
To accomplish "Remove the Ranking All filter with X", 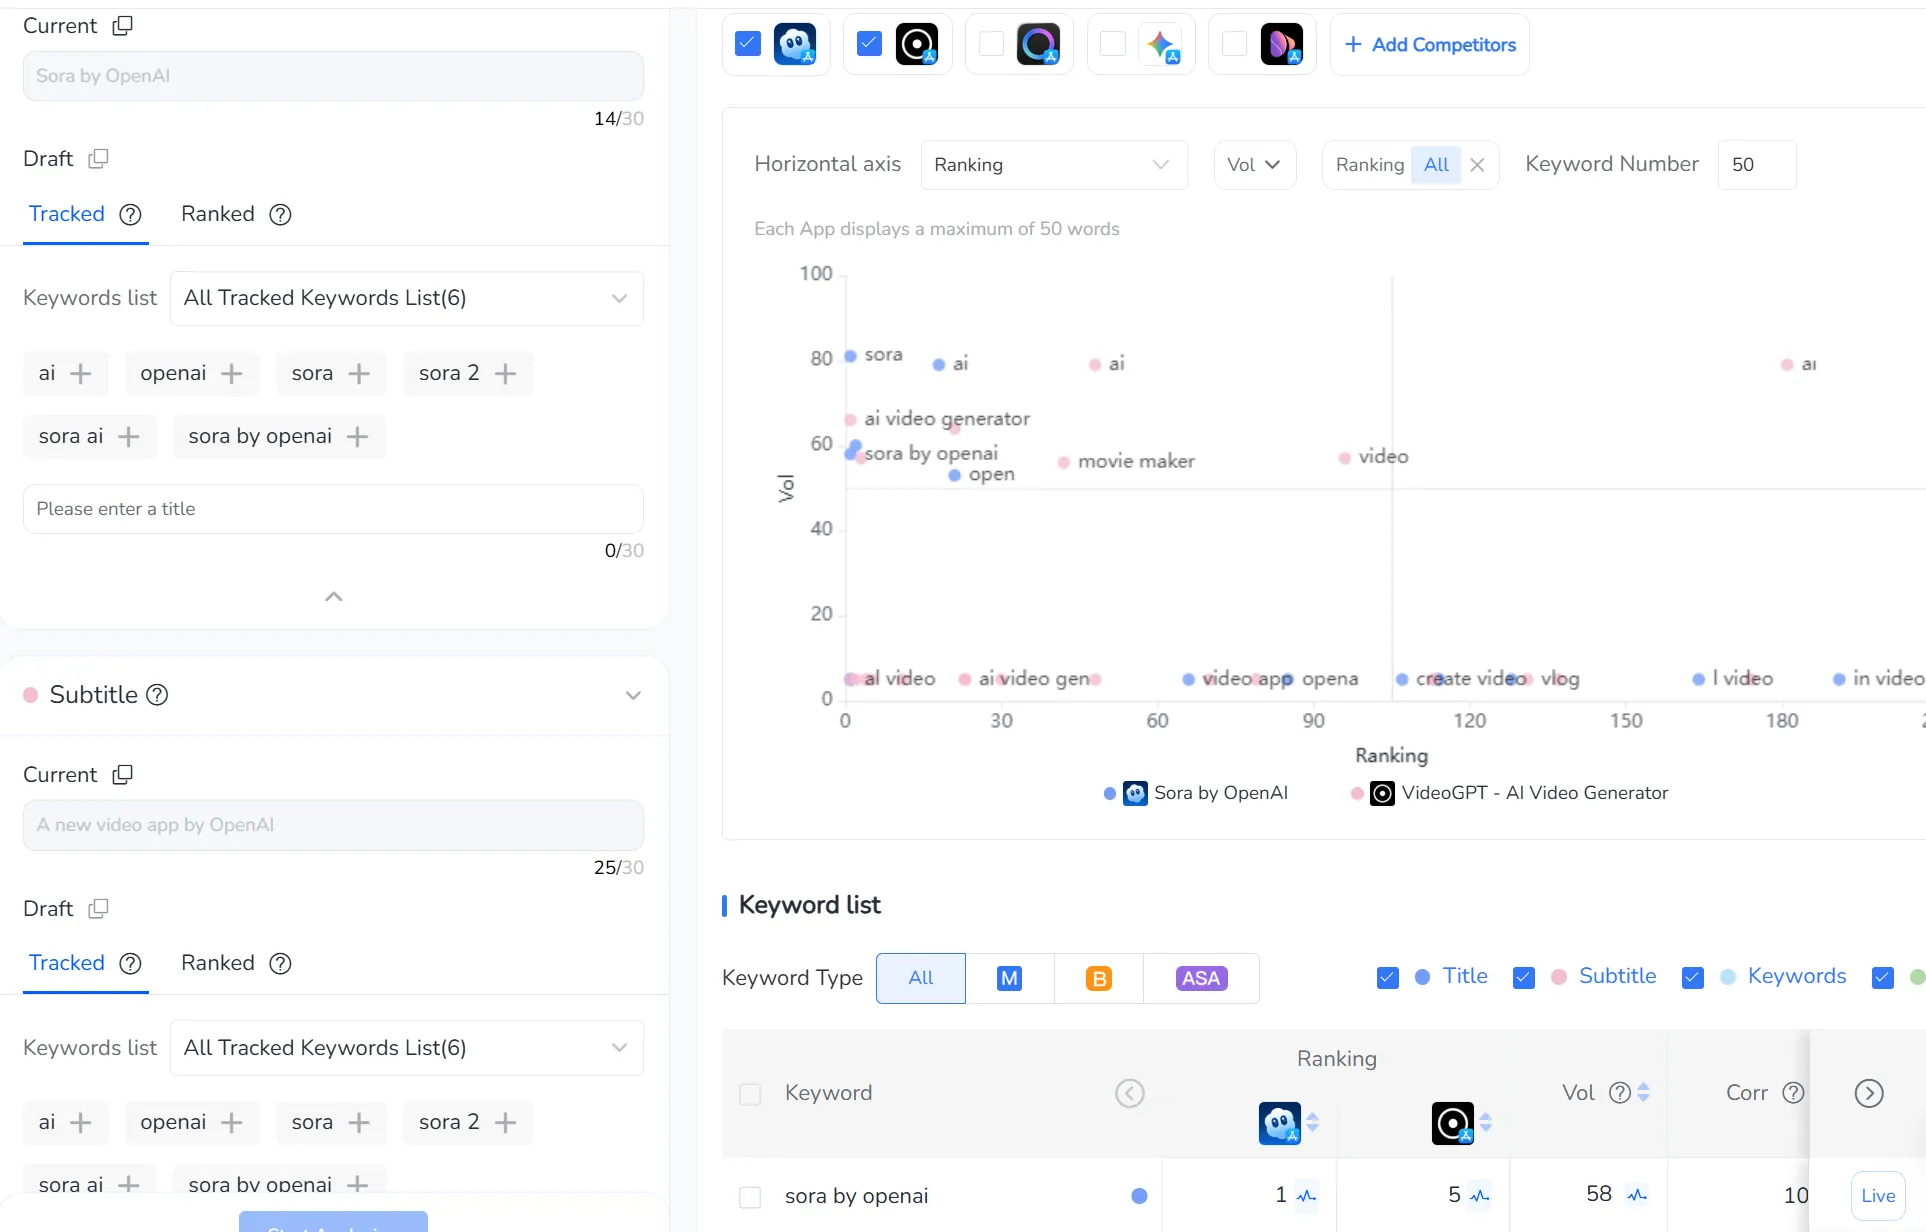I will (1477, 165).
